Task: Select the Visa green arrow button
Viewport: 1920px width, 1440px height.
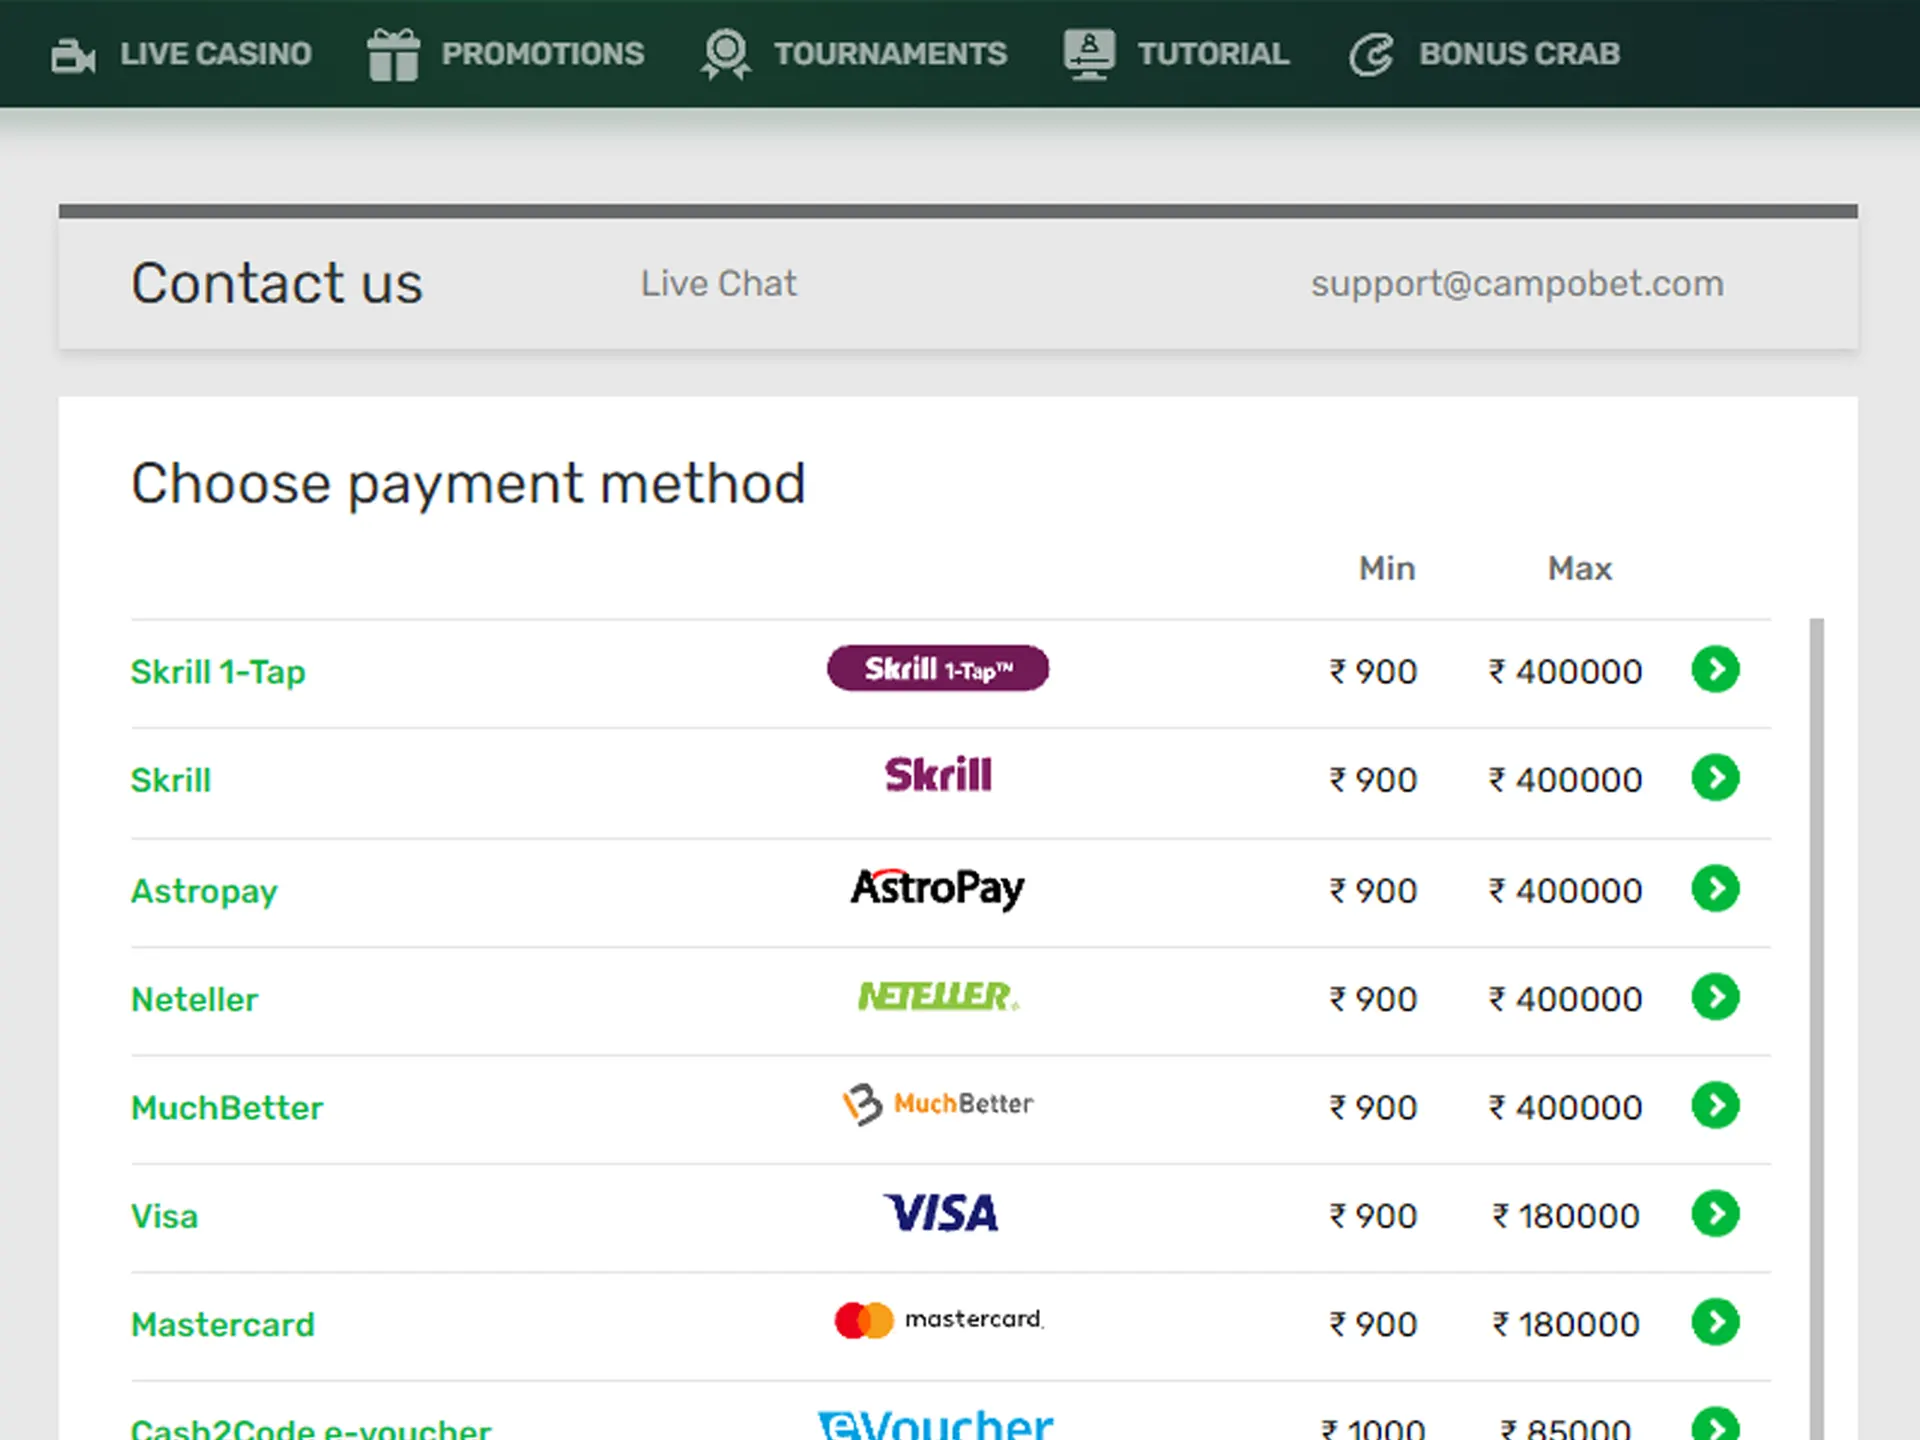Action: [x=1716, y=1214]
